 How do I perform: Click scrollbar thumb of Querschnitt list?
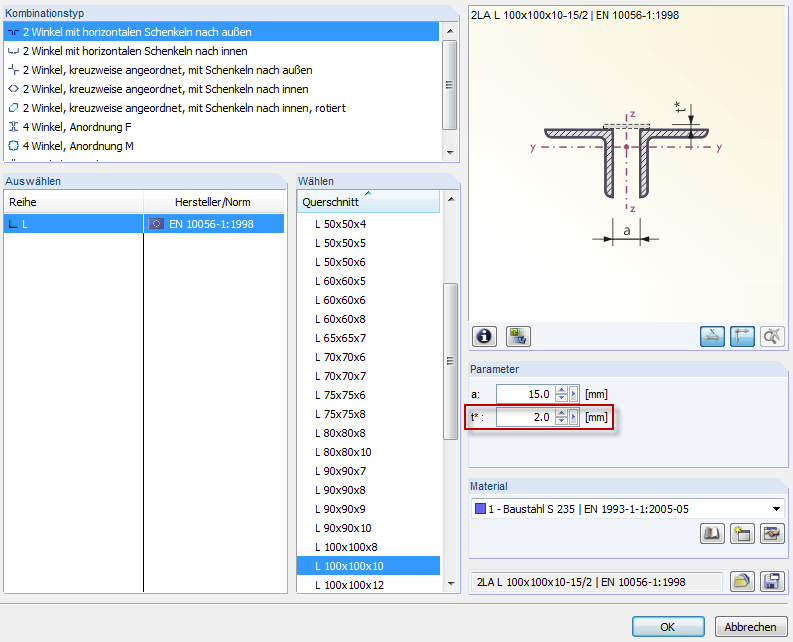pyautogui.click(x=450, y=361)
